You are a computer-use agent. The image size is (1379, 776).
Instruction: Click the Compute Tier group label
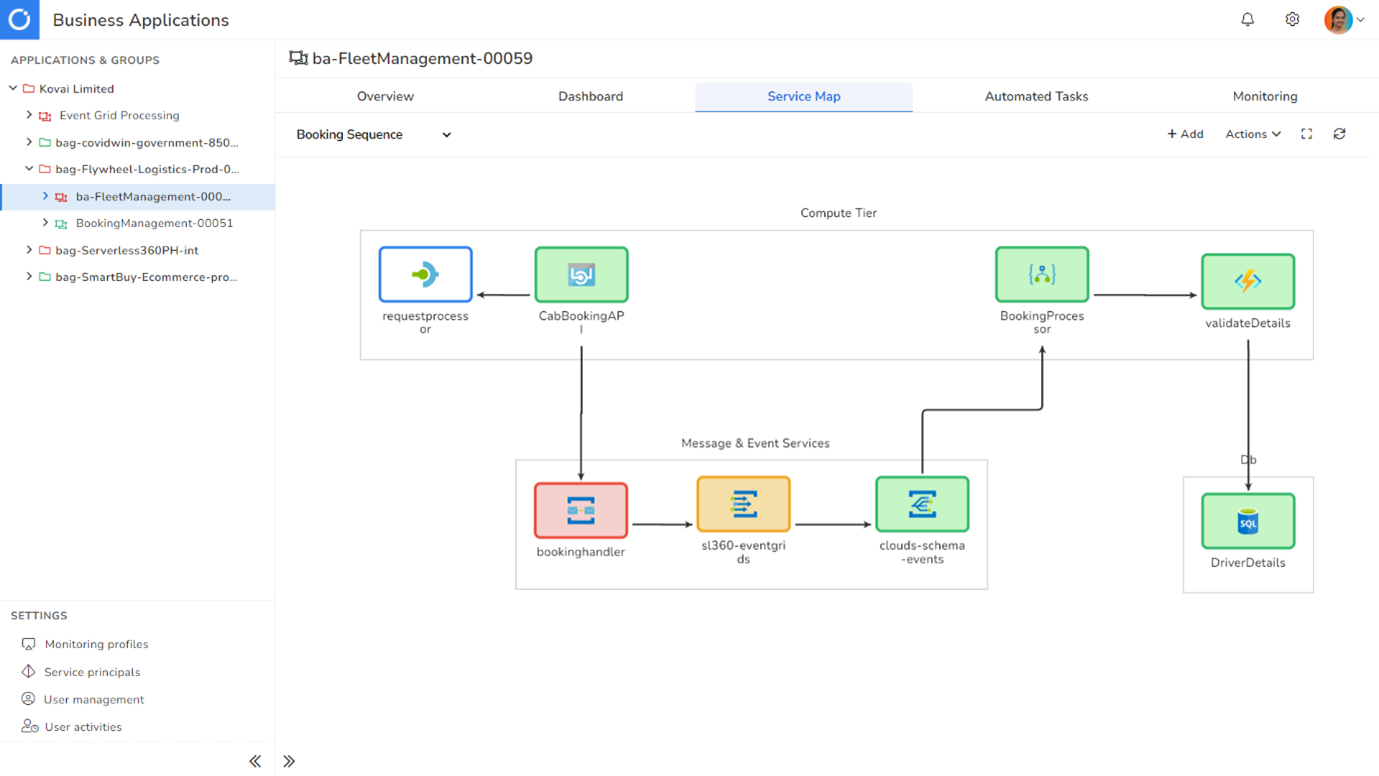click(x=838, y=213)
